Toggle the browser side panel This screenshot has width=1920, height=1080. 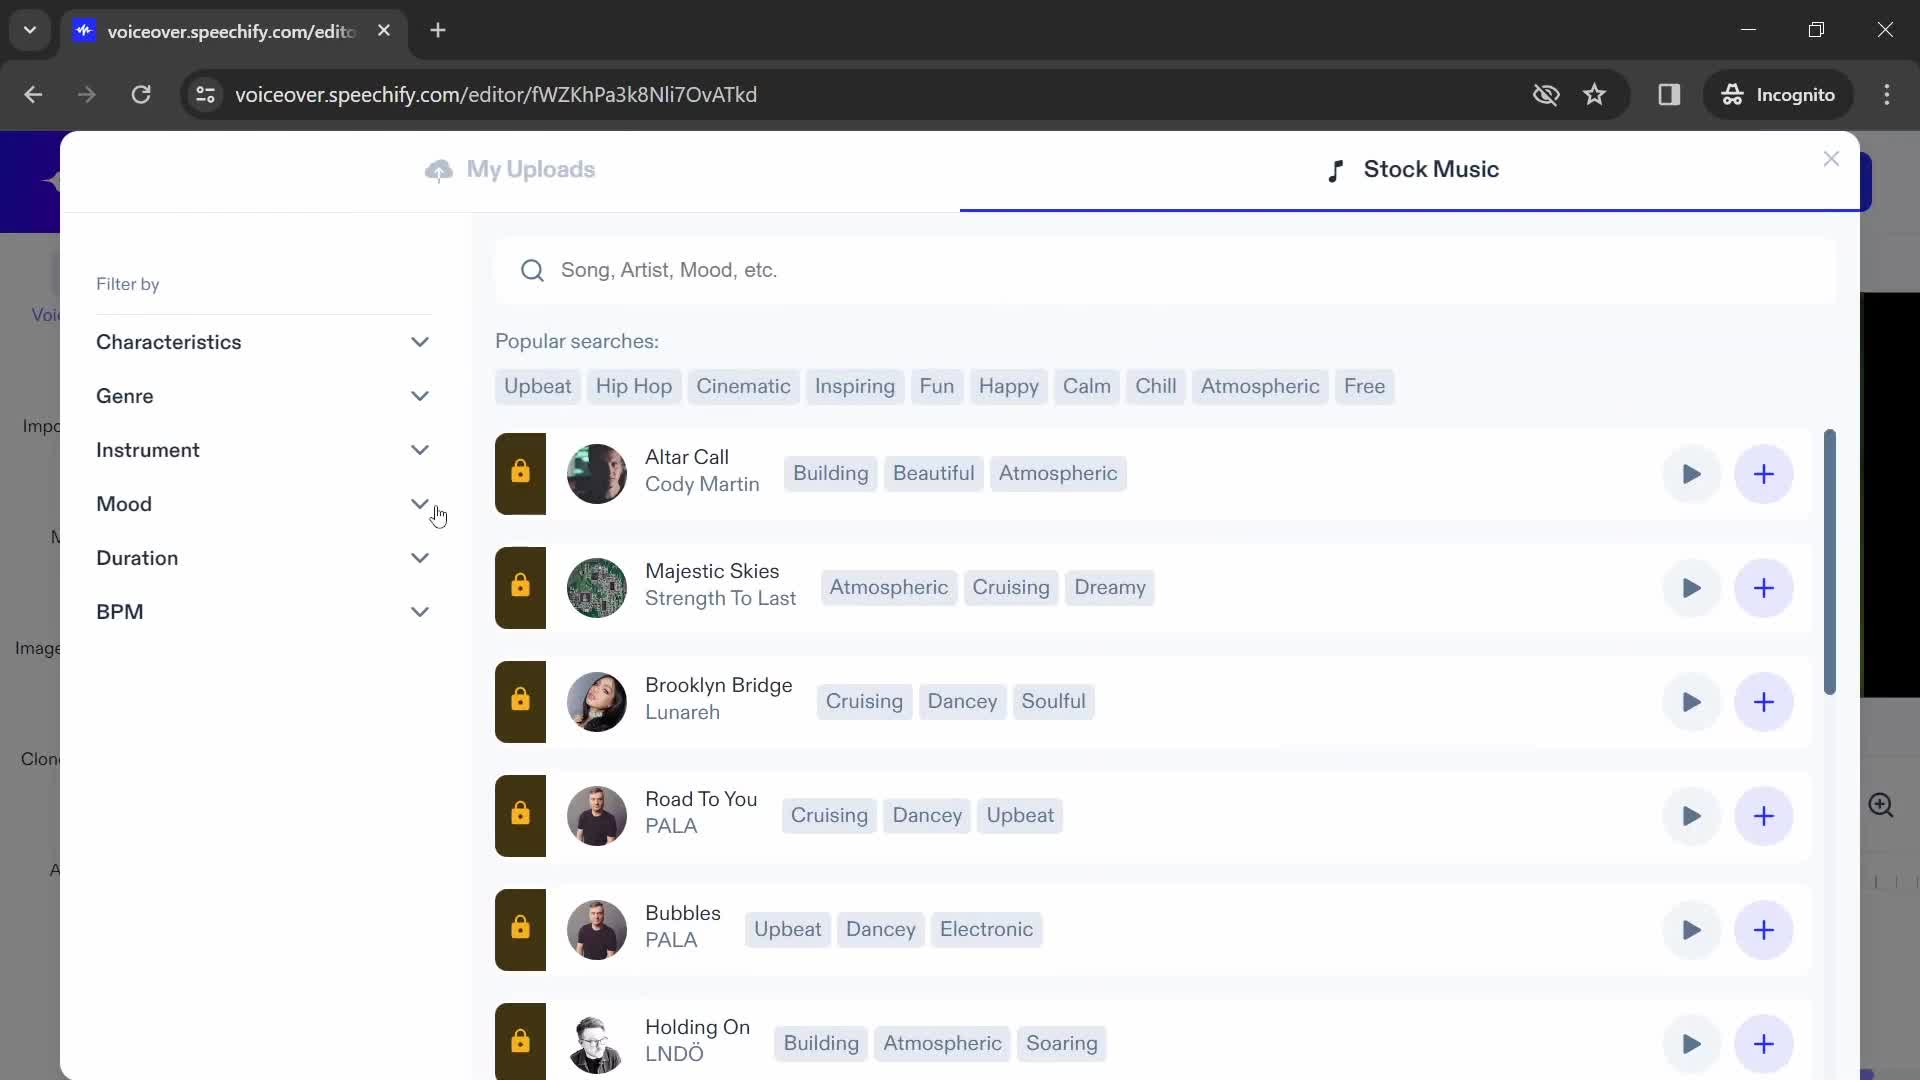[1669, 94]
